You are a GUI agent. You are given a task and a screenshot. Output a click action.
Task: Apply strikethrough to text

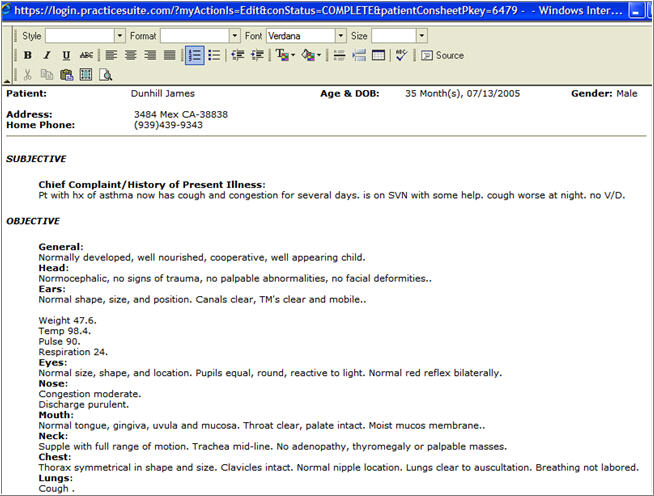[x=86, y=55]
